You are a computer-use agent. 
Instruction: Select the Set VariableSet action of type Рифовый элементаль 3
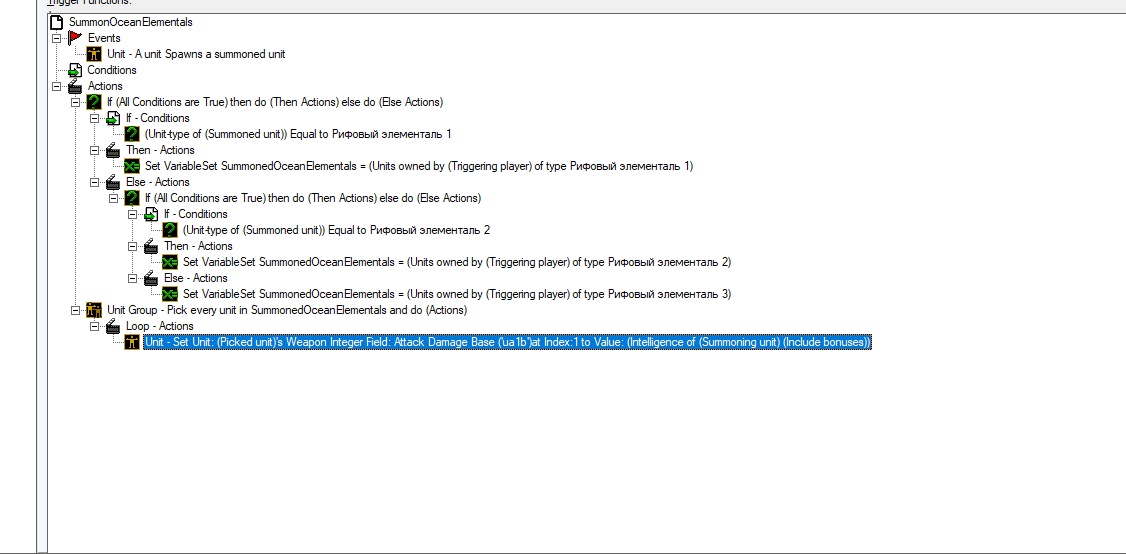point(457,294)
